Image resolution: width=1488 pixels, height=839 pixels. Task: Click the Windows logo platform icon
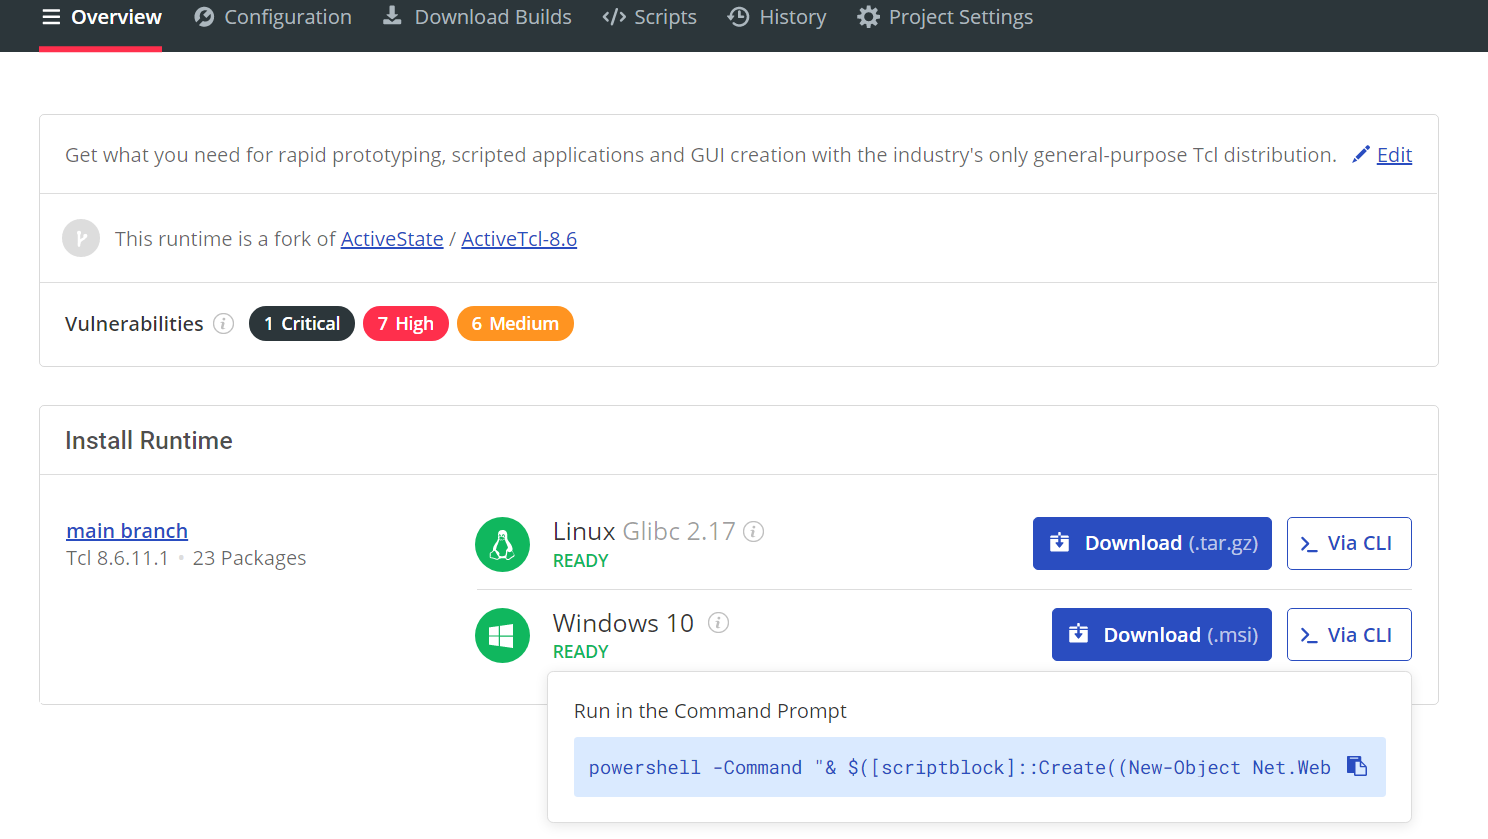click(x=502, y=635)
